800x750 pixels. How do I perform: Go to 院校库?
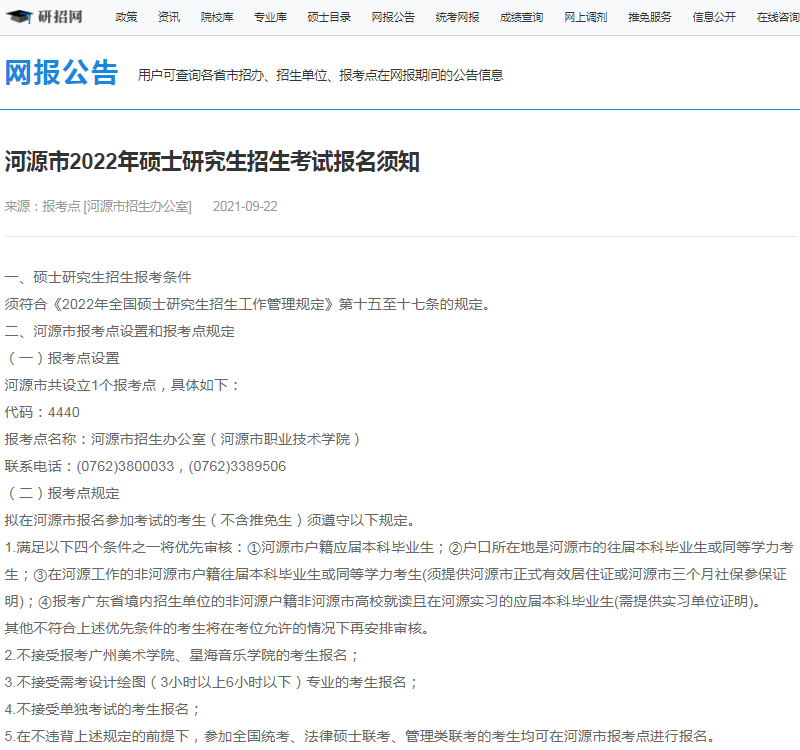[217, 16]
